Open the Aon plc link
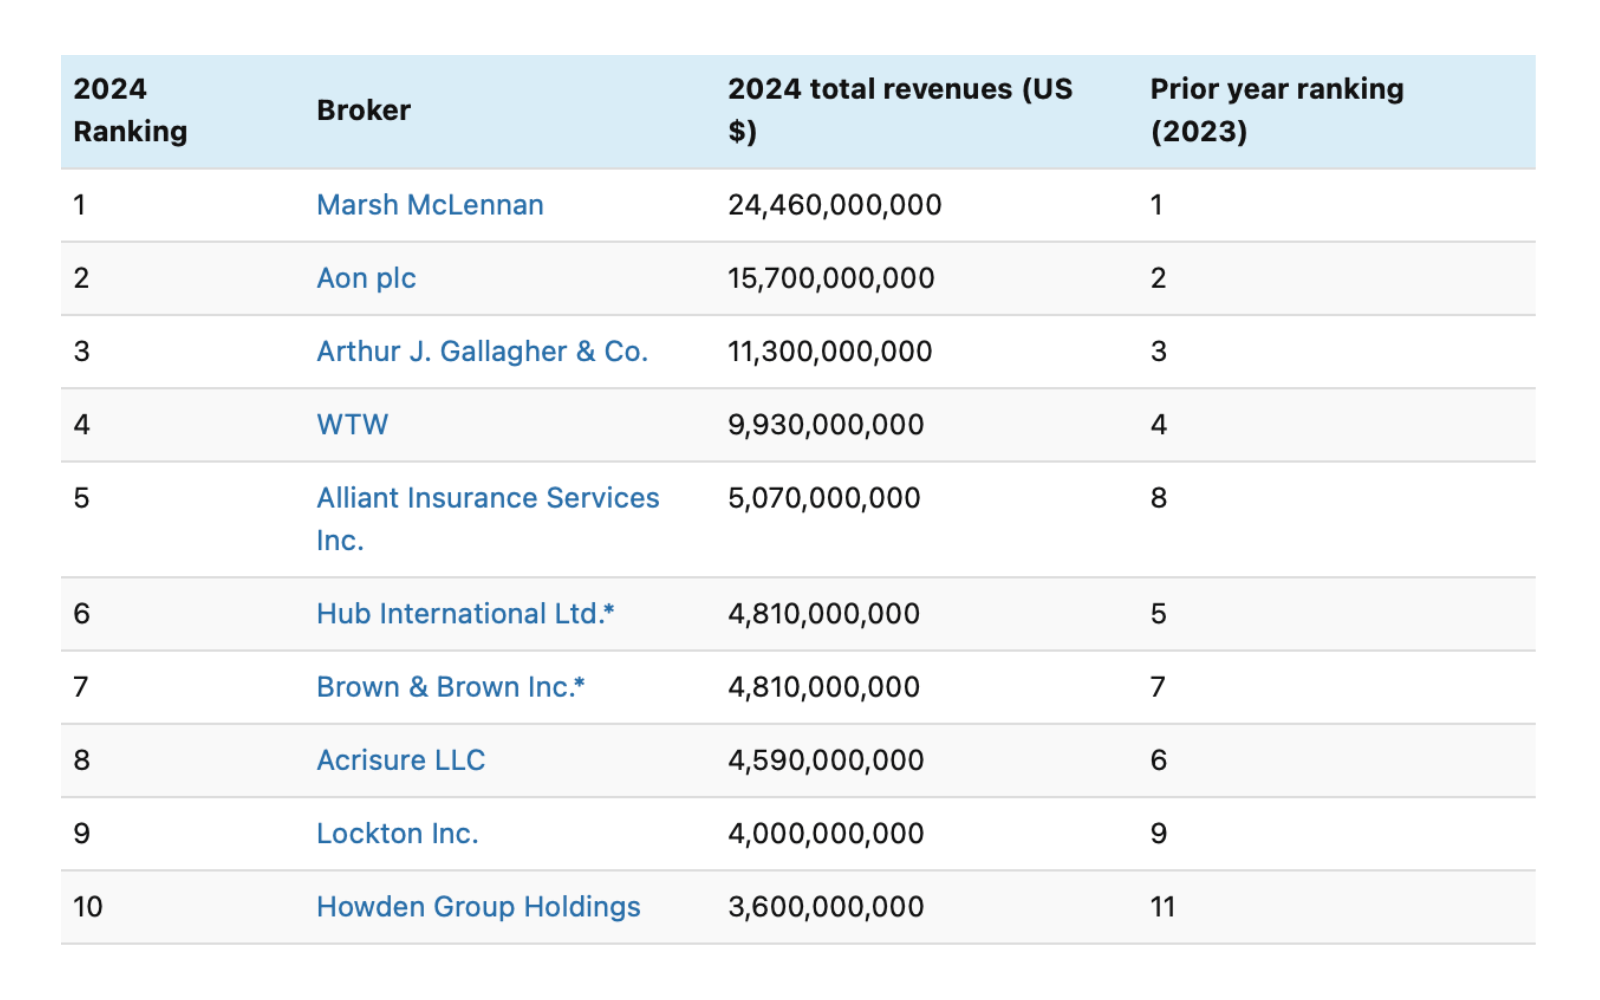The image size is (1600, 1000). click(x=364, y=278)
